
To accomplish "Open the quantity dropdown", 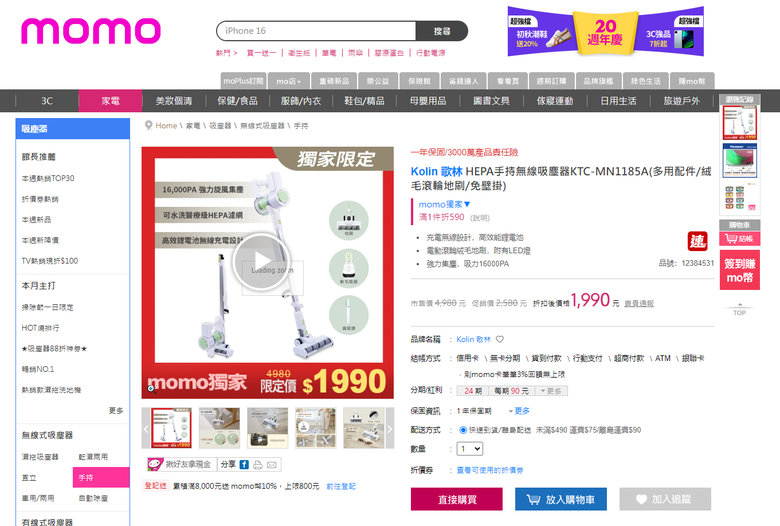I will point(470,449).
